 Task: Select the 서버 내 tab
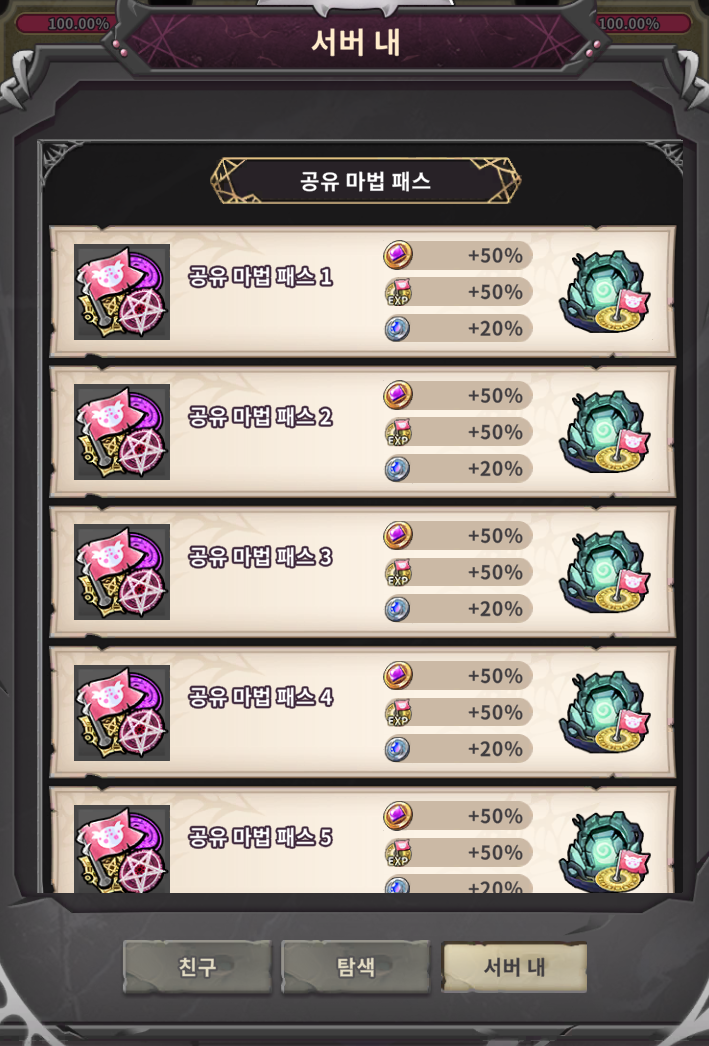[x=514, y=967]
